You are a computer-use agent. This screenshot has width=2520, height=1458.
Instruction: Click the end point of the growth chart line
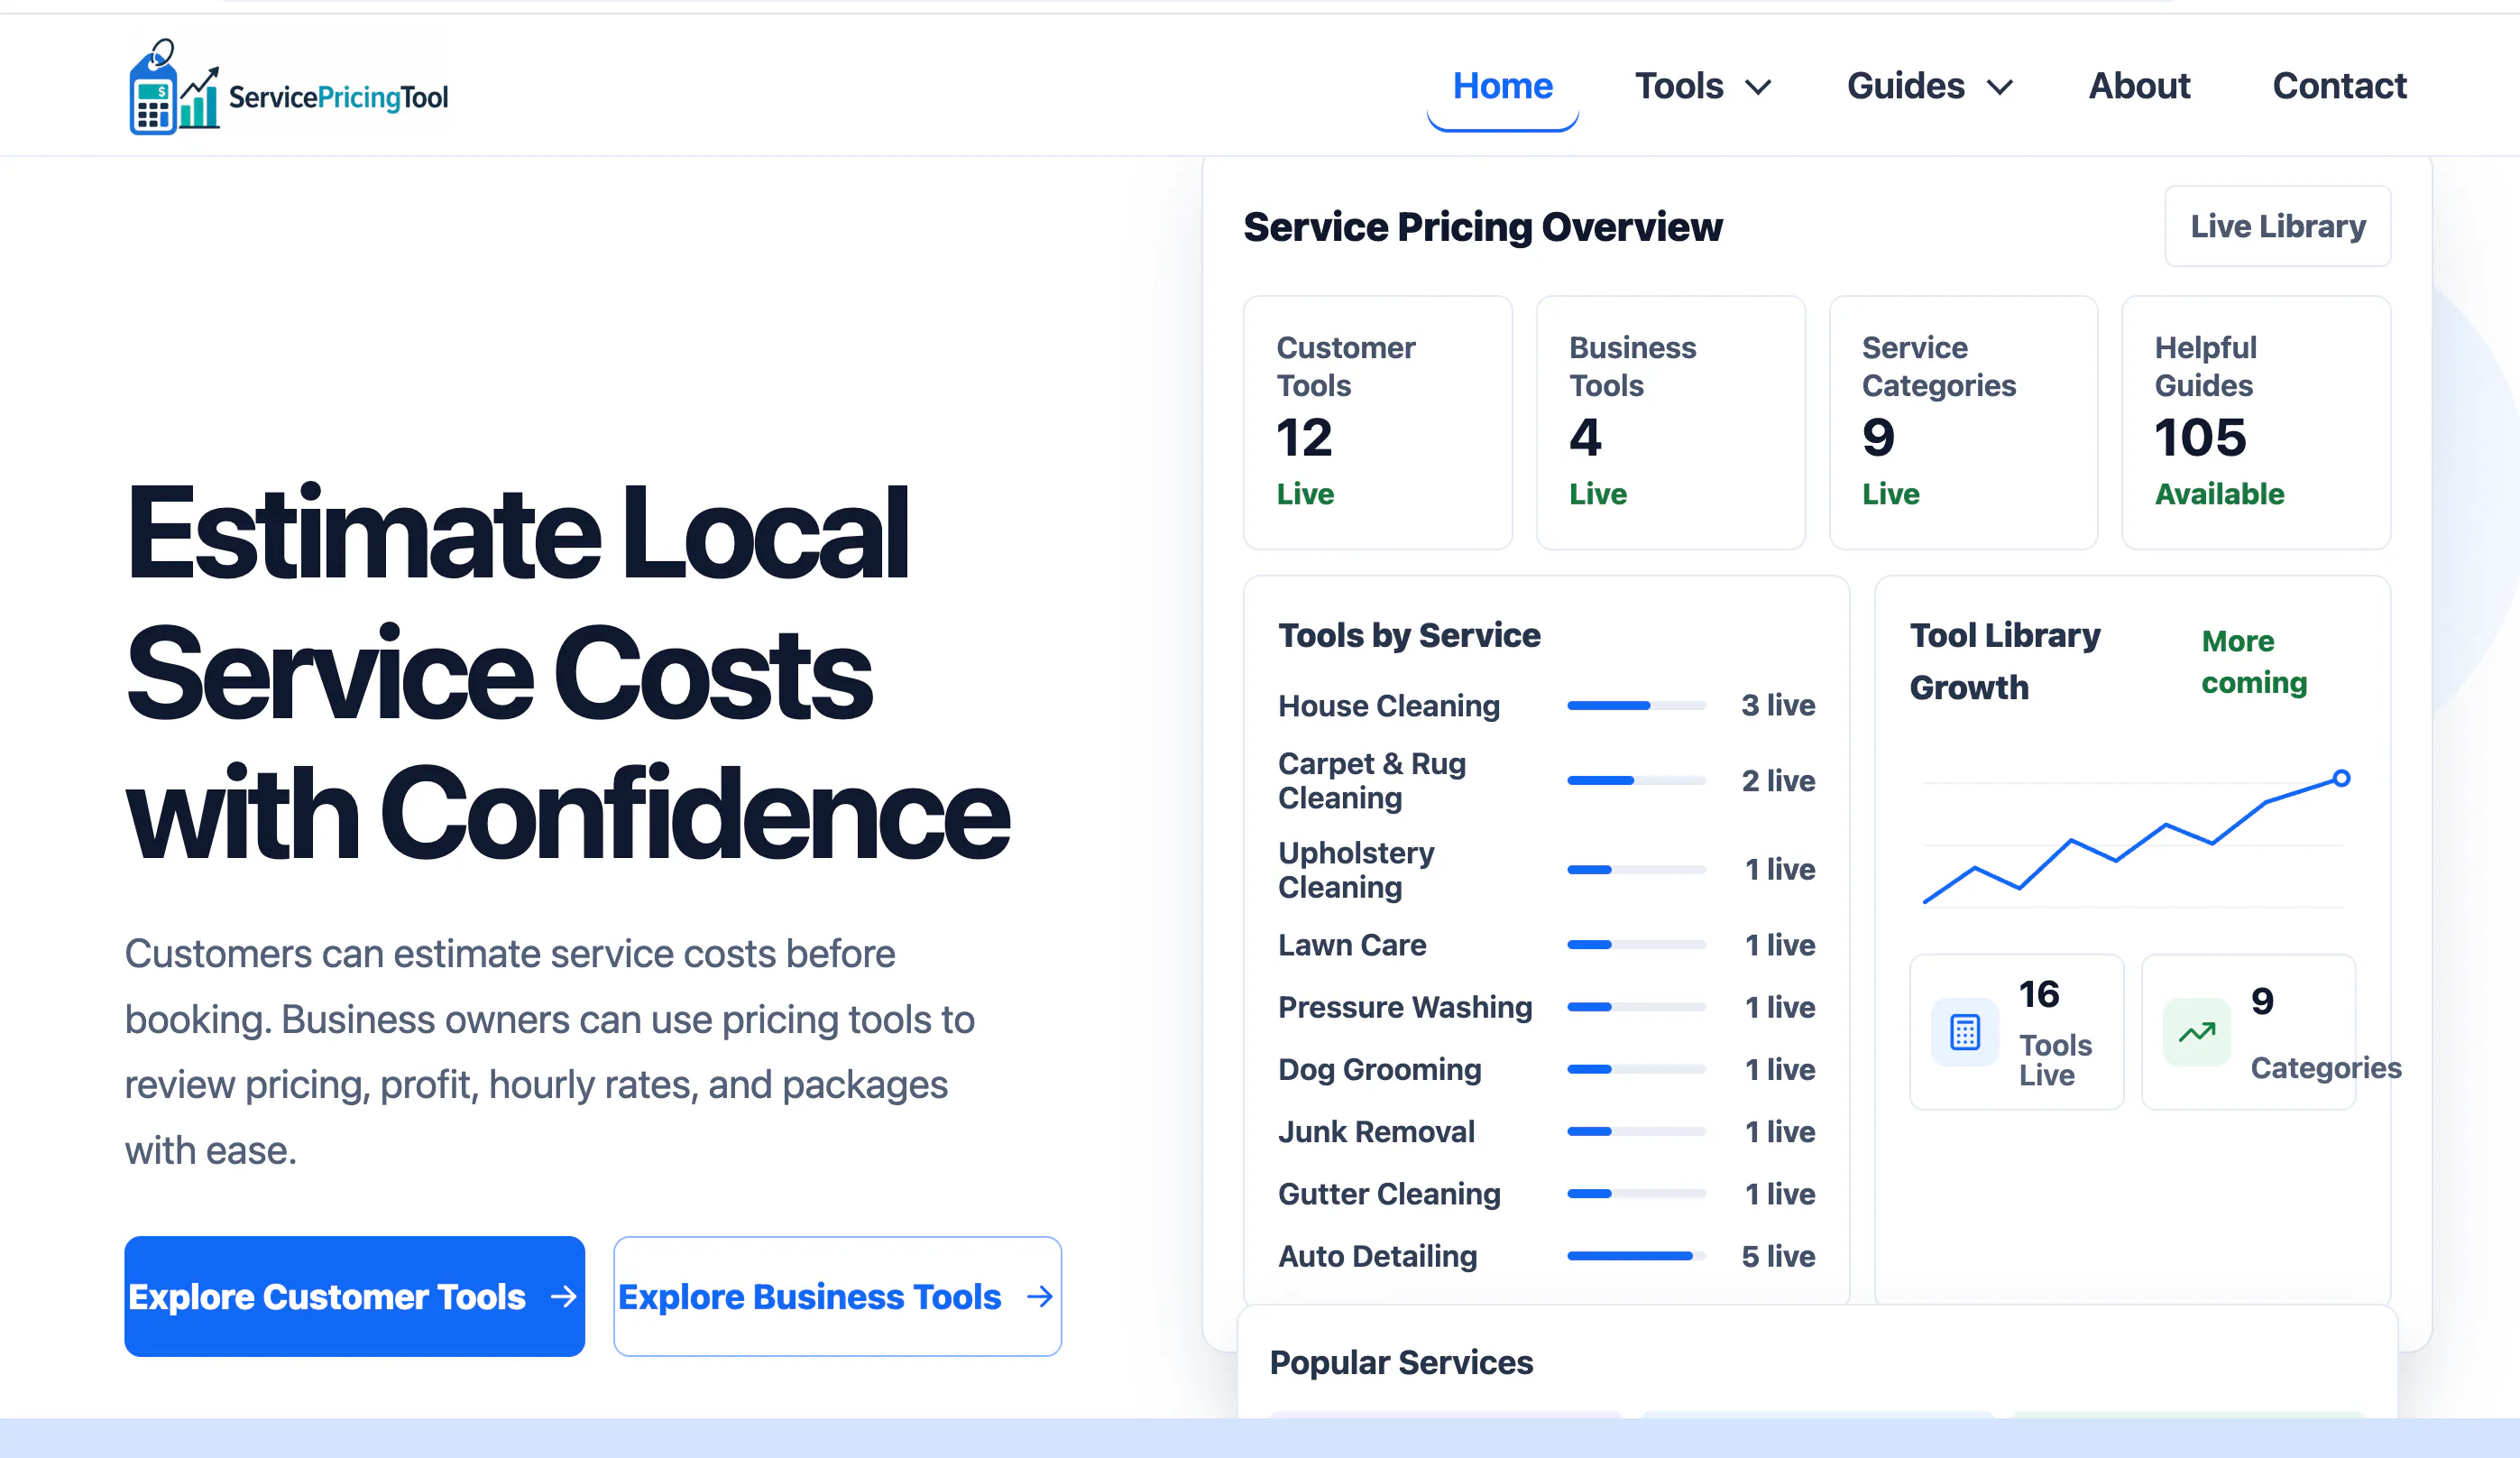click(x=2341, y=778)
